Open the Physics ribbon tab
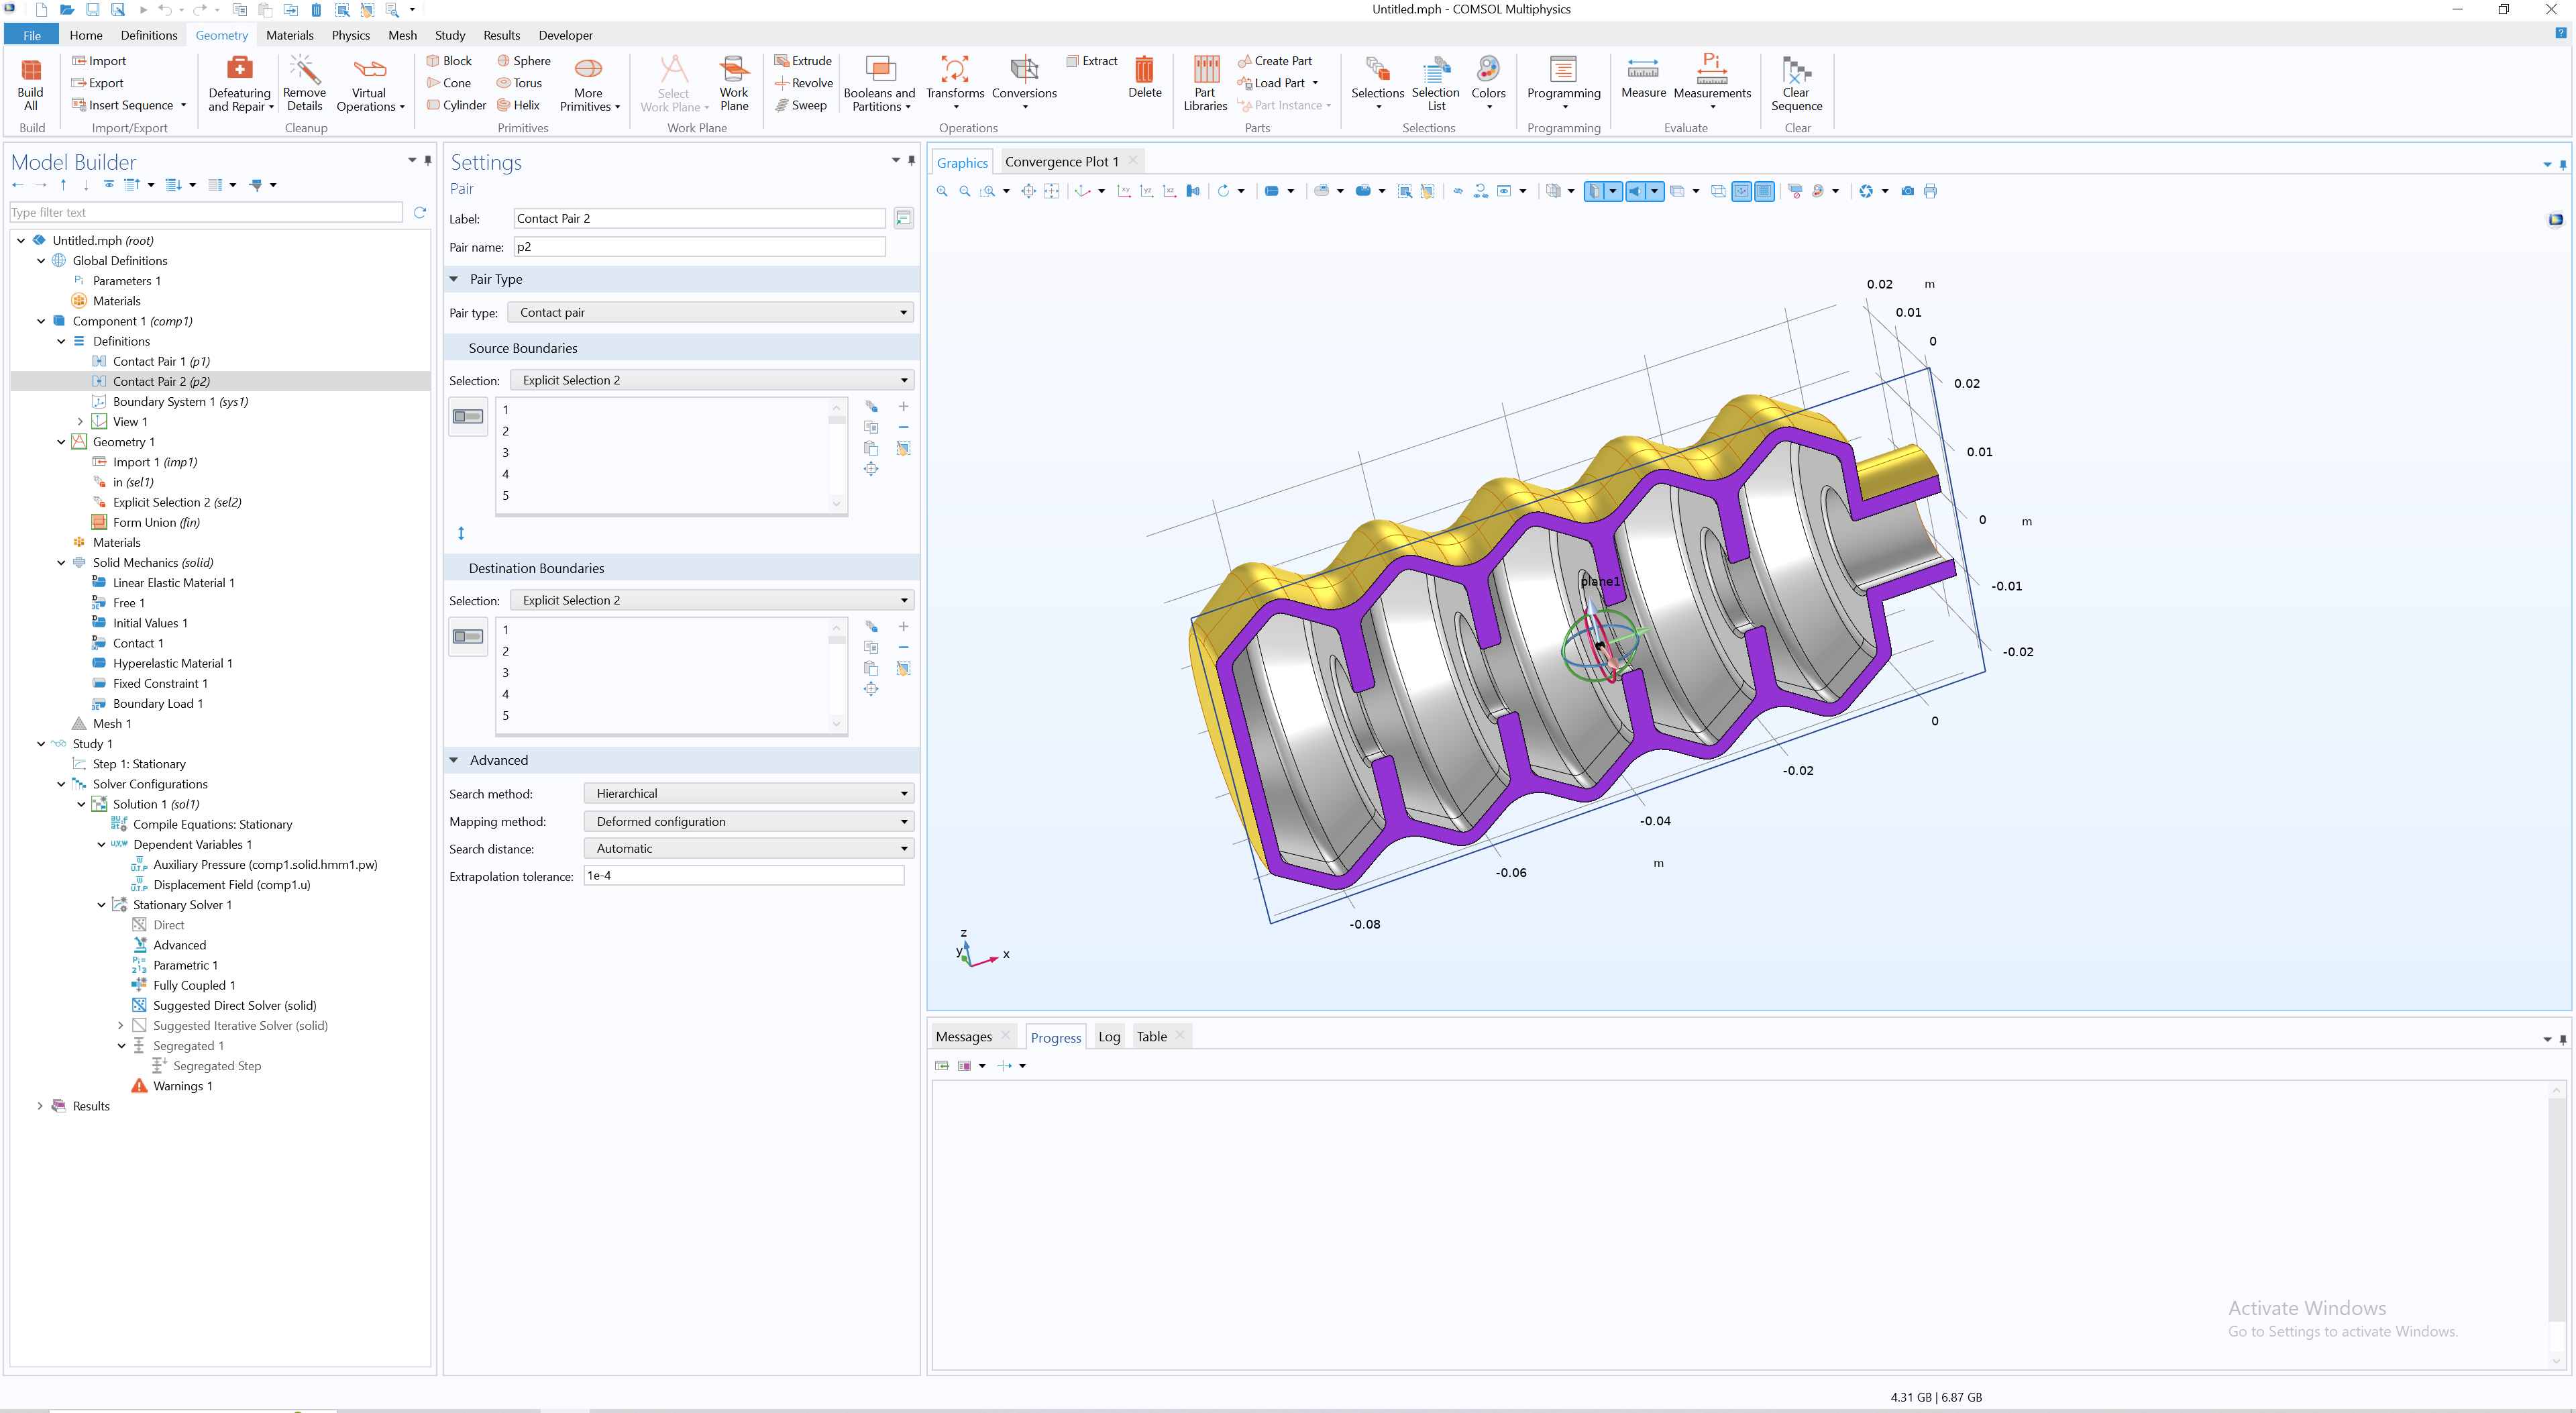 click(x=350, y=35)
